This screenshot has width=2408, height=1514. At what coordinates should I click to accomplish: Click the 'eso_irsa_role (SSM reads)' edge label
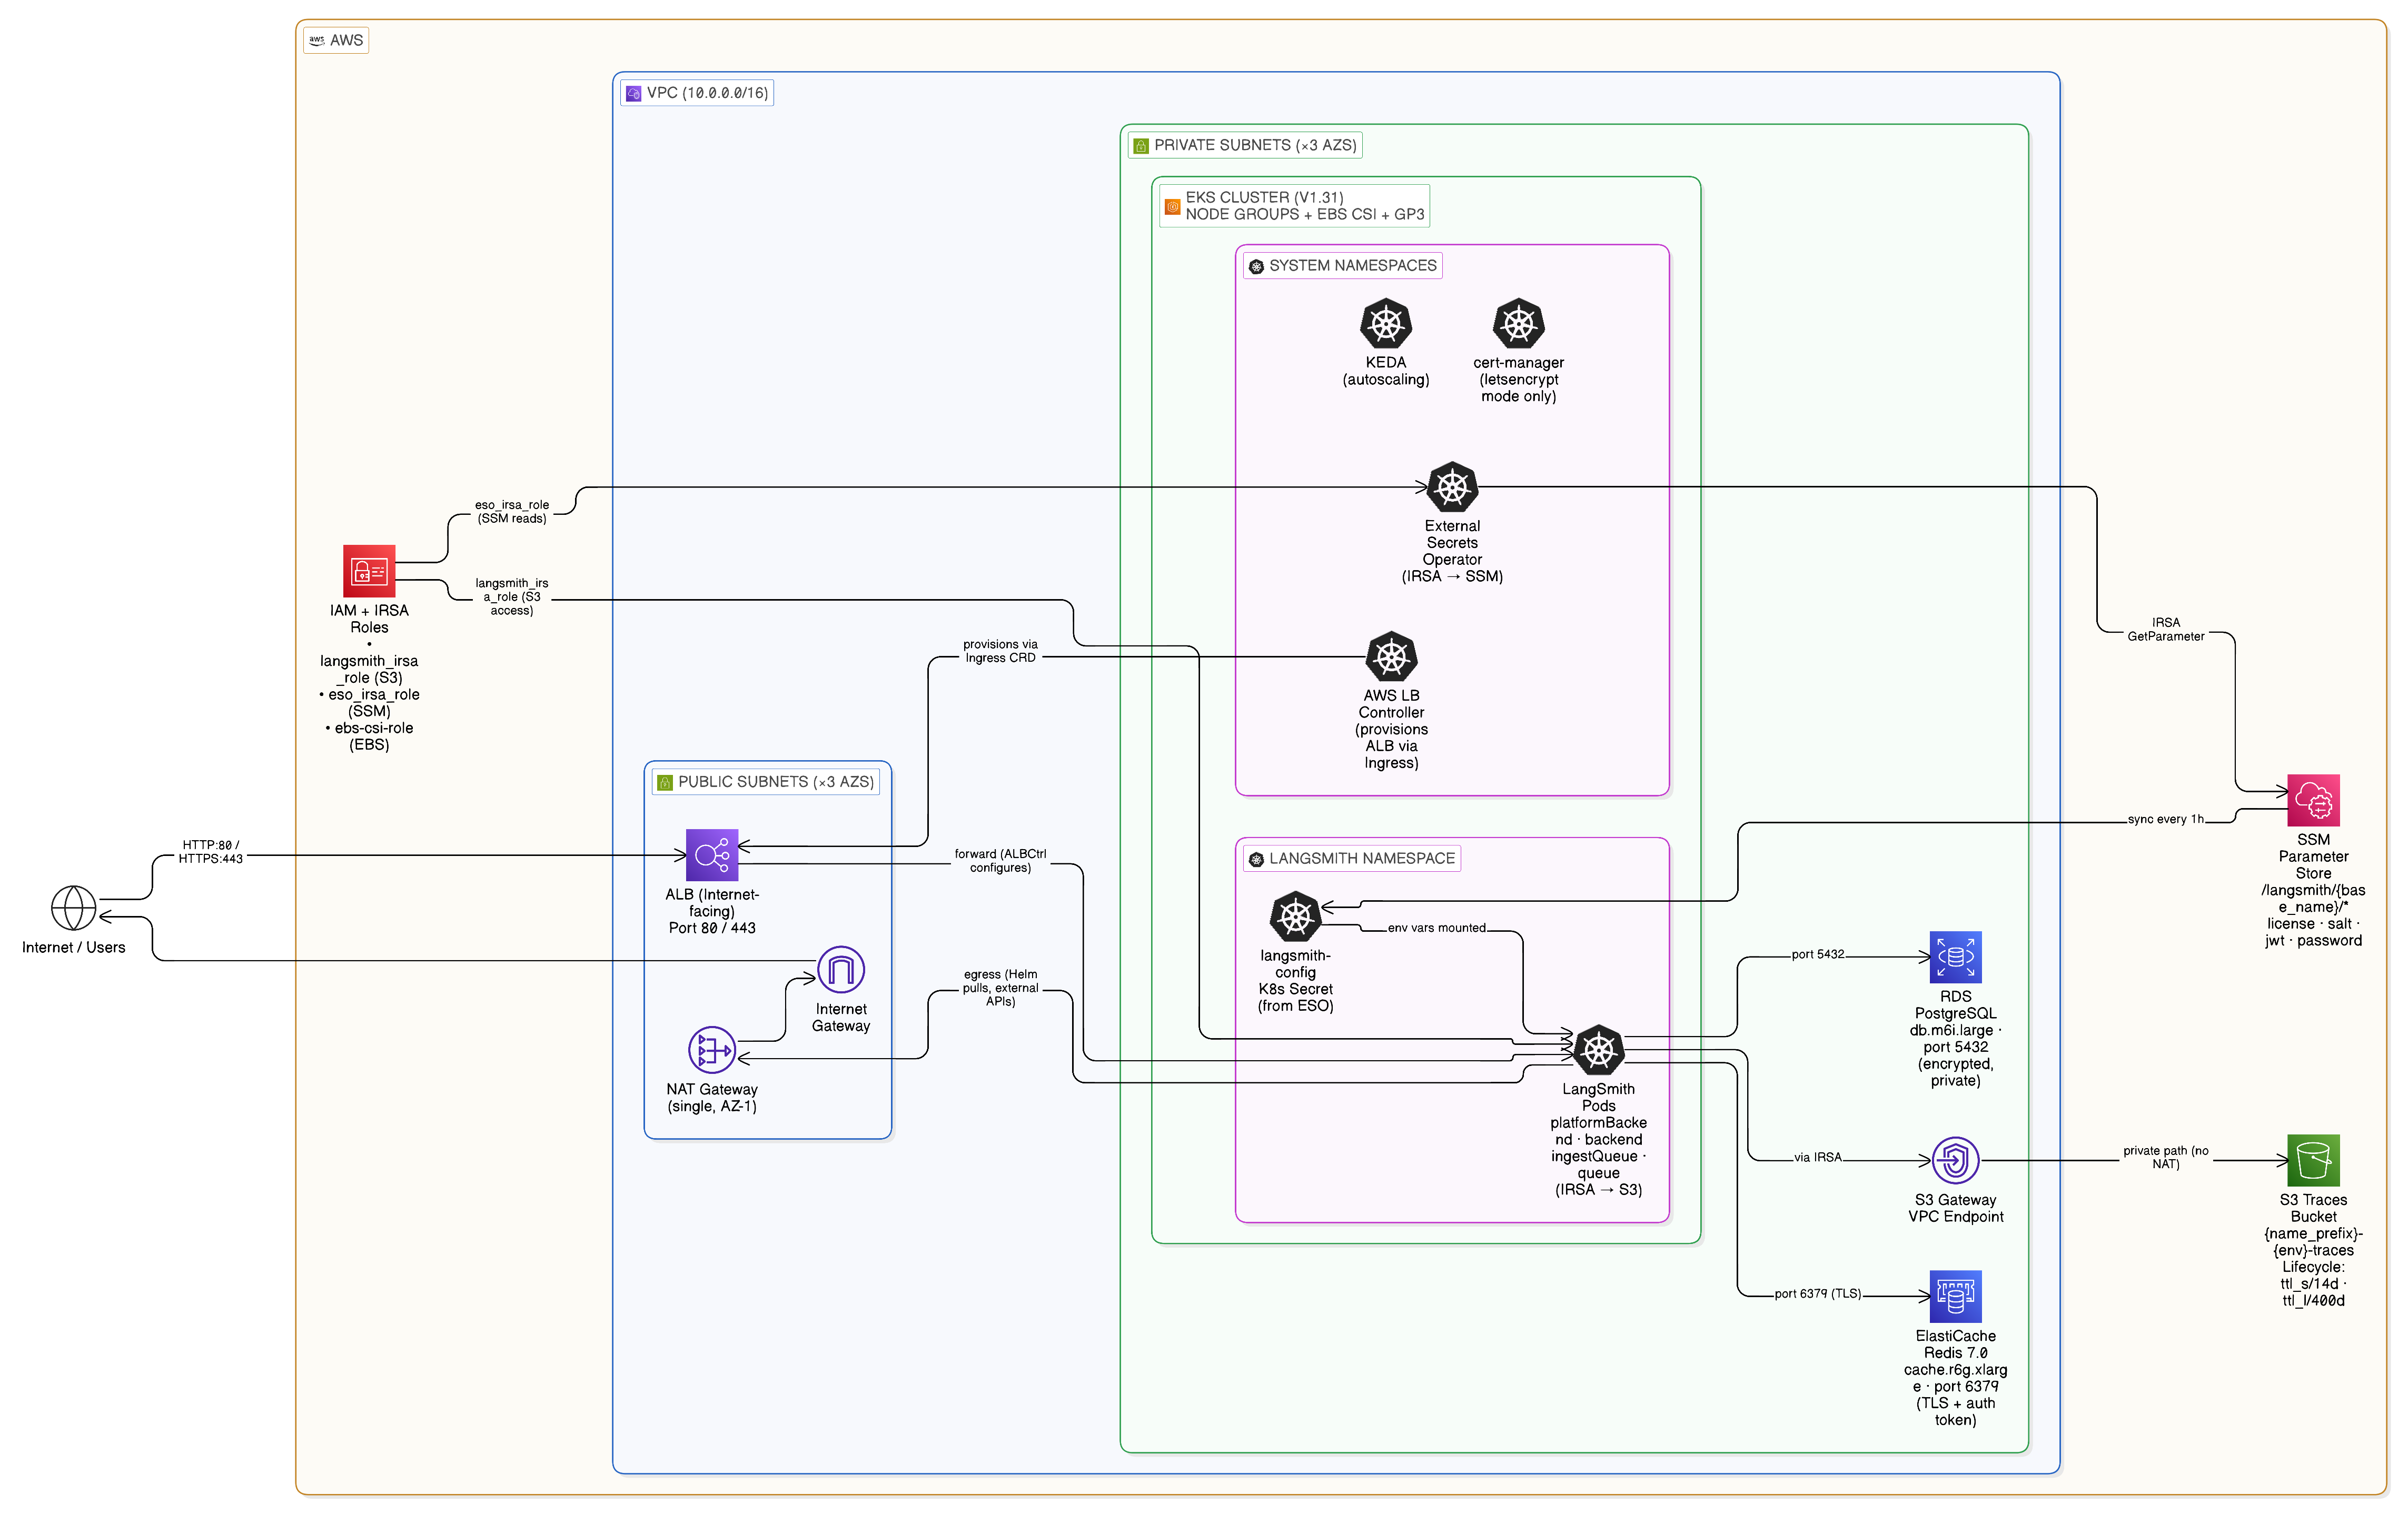click(512, 512)
